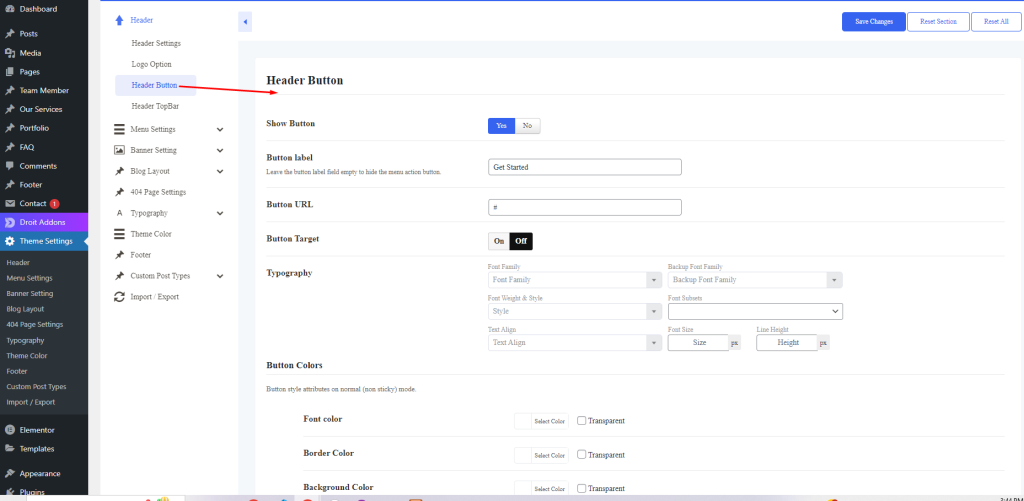1024x501 pixels.
Task: Set Show Button to No
Action: tap(527, 125)
